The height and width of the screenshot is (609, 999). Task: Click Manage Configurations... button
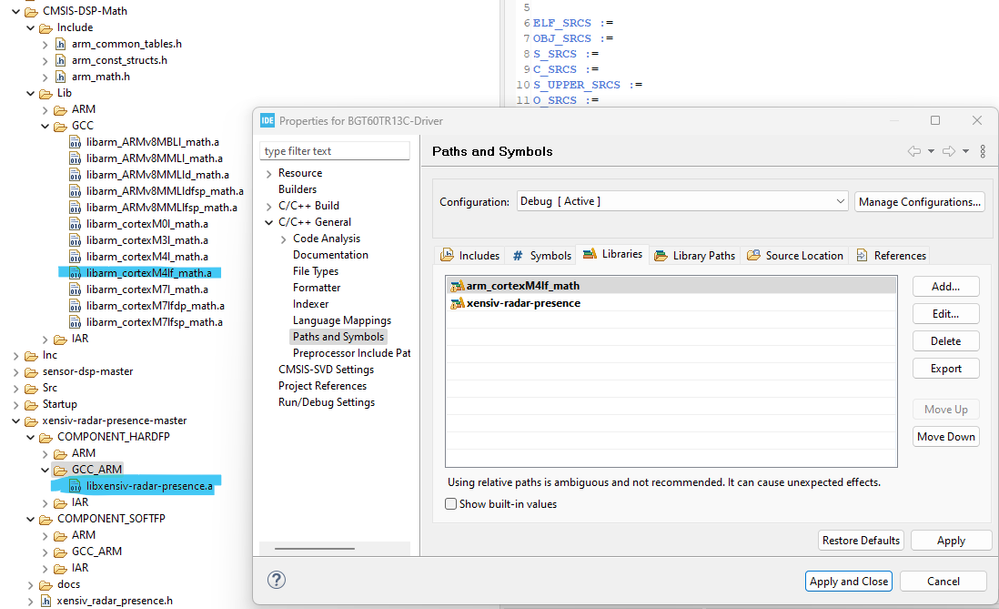[x=919, y=202]
